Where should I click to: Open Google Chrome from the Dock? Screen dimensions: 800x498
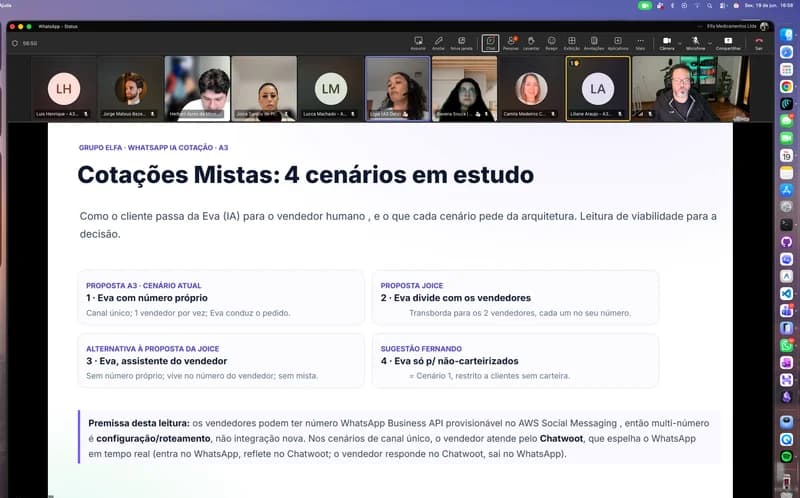[x=786, y=86]
